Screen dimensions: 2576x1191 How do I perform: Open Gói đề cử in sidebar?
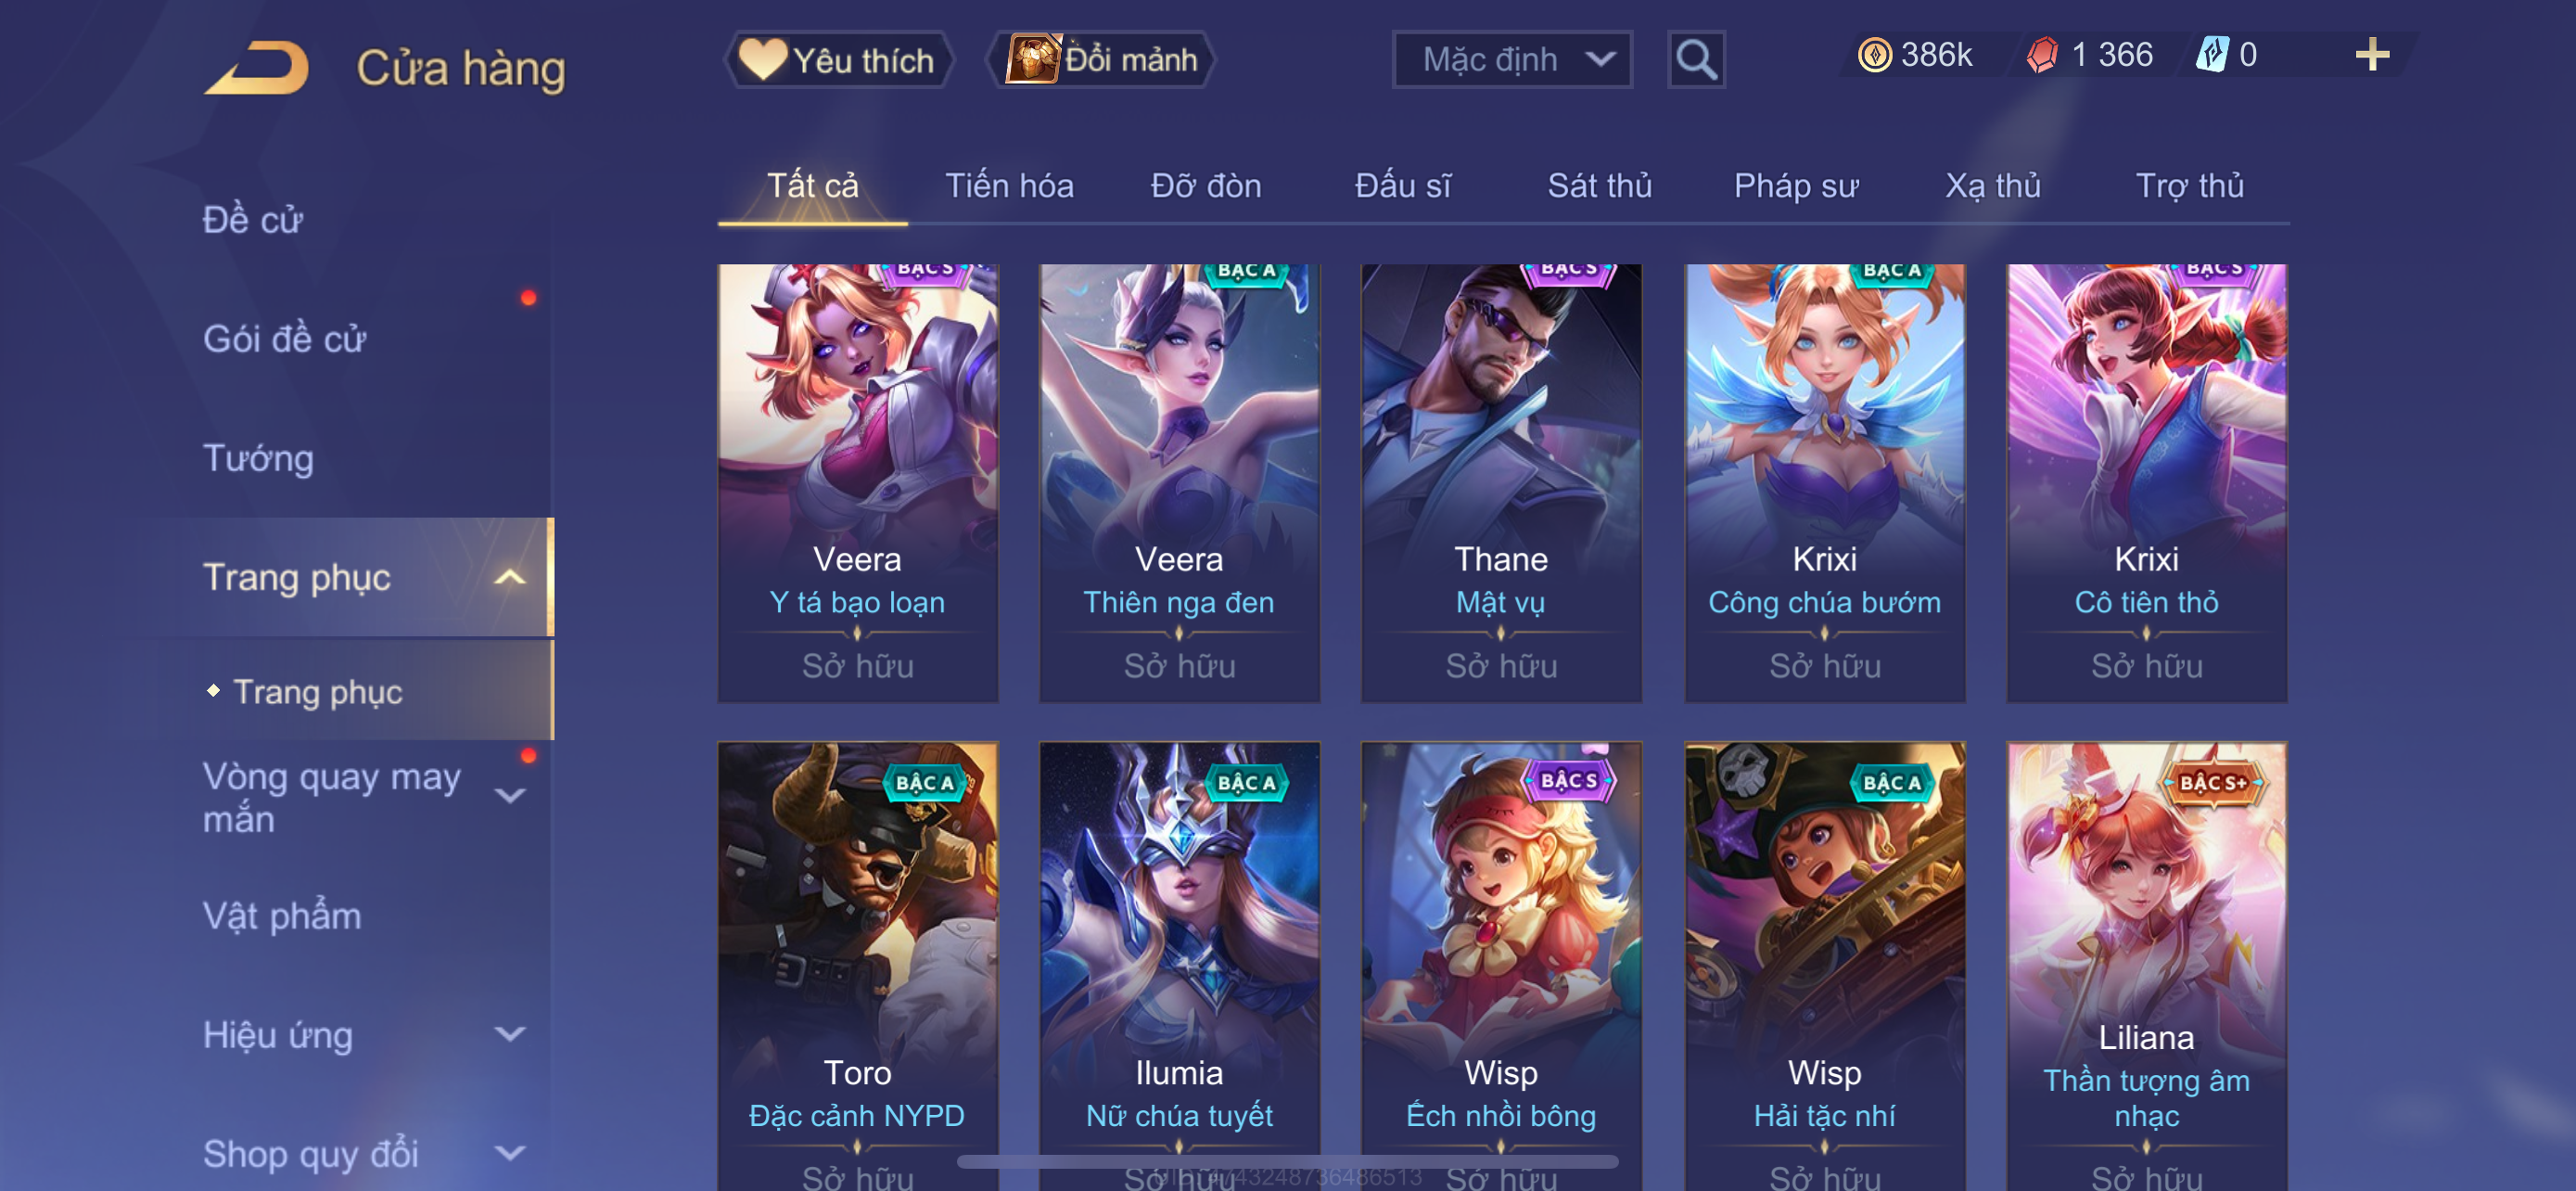click(285, 339)
